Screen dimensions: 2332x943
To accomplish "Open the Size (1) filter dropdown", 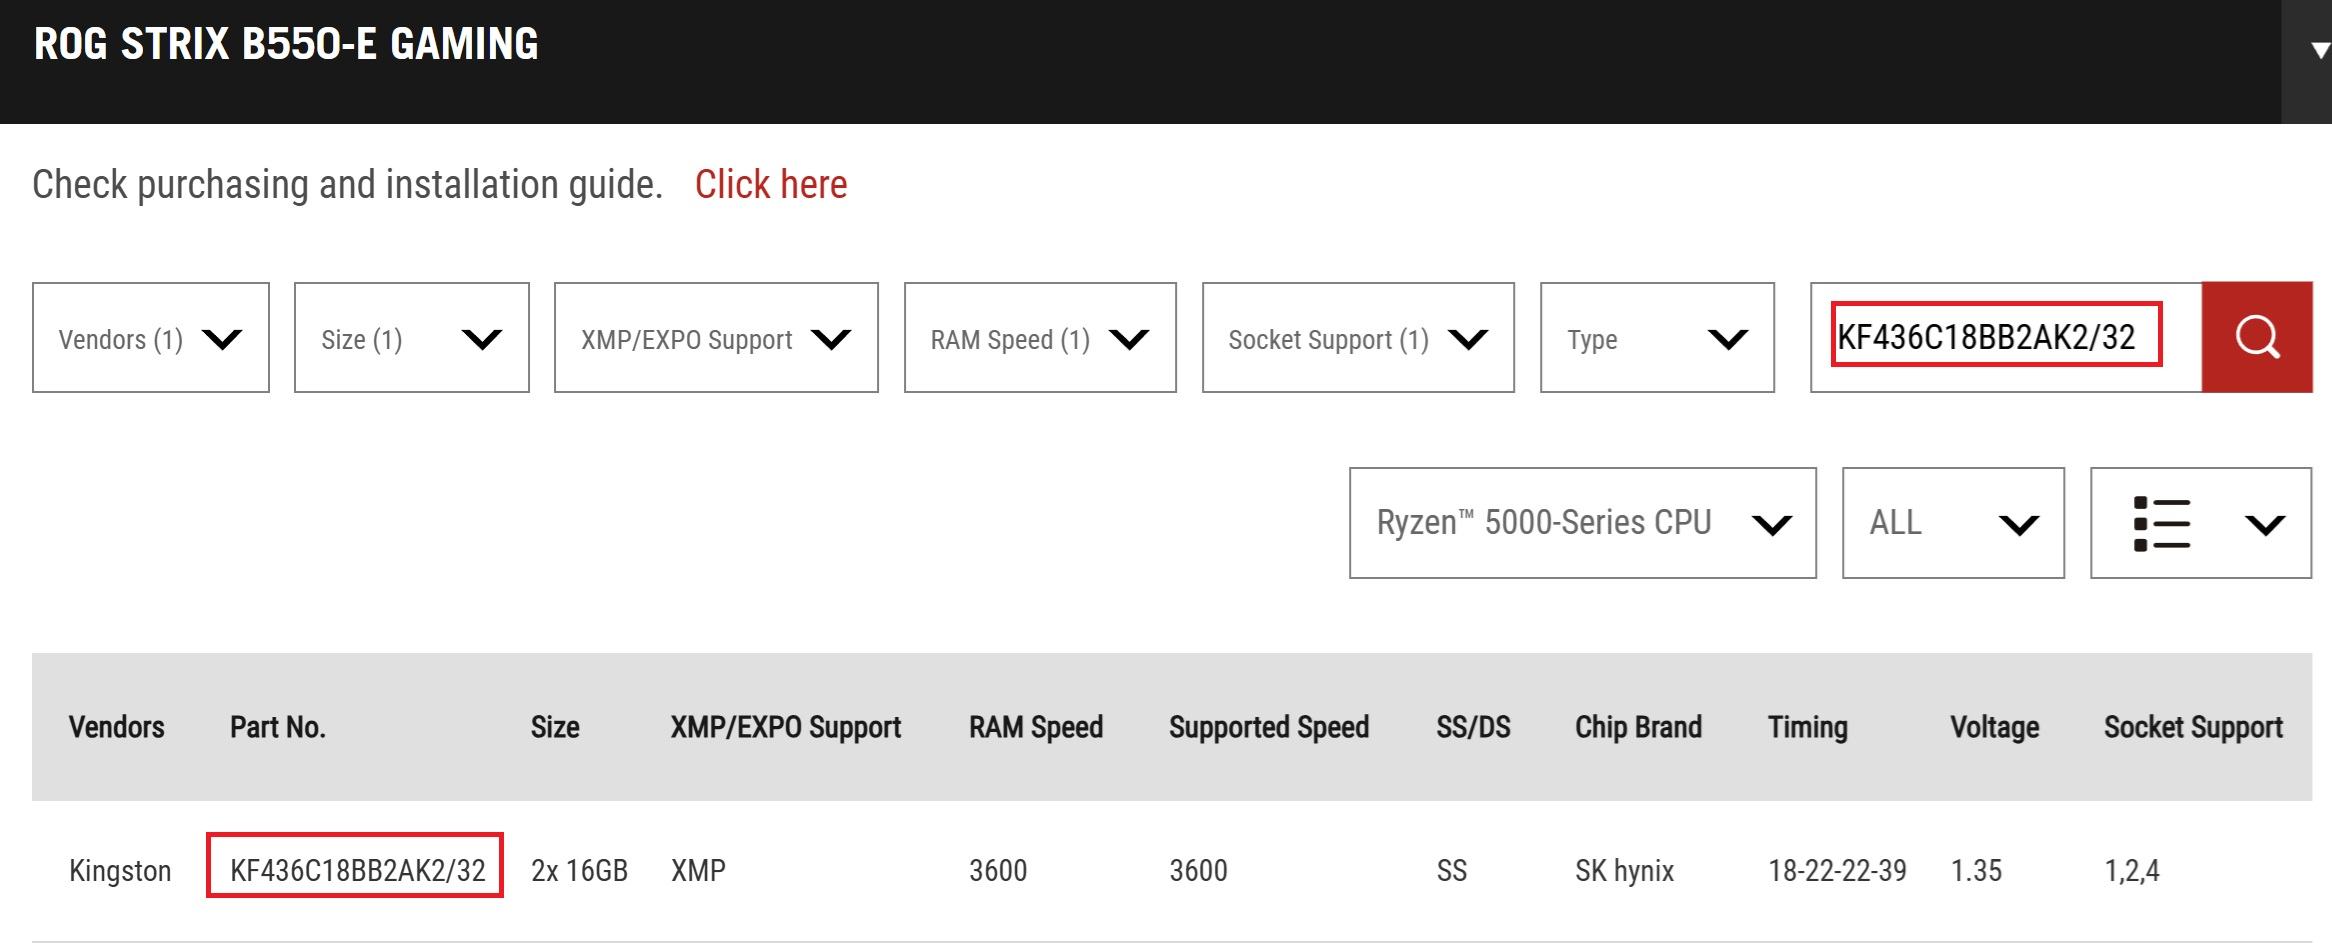I will click(x=411, y=338).
